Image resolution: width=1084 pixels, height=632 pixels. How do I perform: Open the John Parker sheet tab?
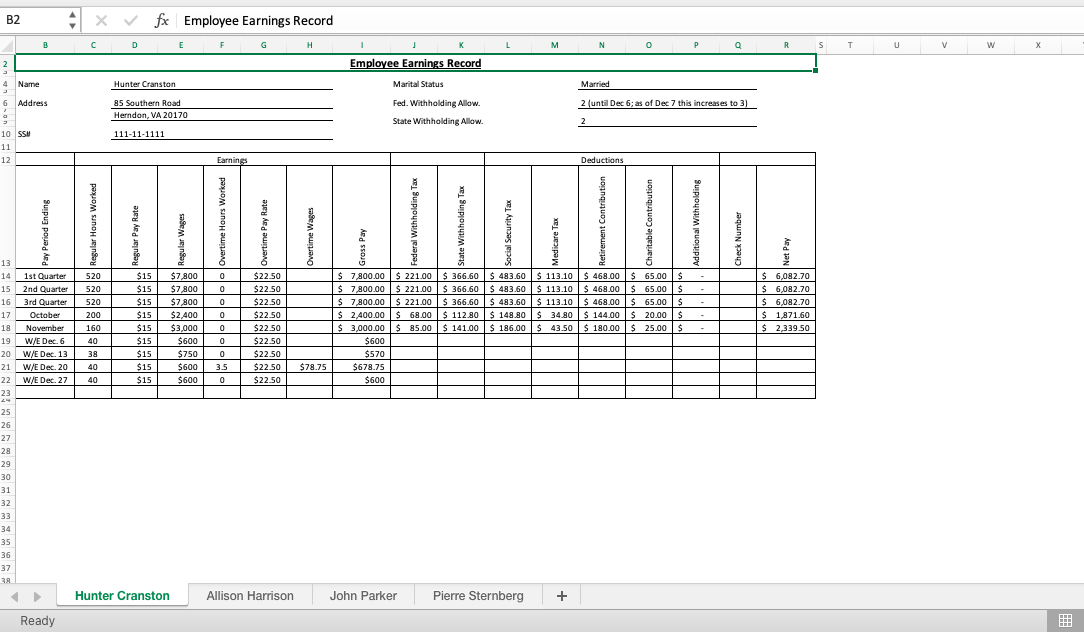363,595
